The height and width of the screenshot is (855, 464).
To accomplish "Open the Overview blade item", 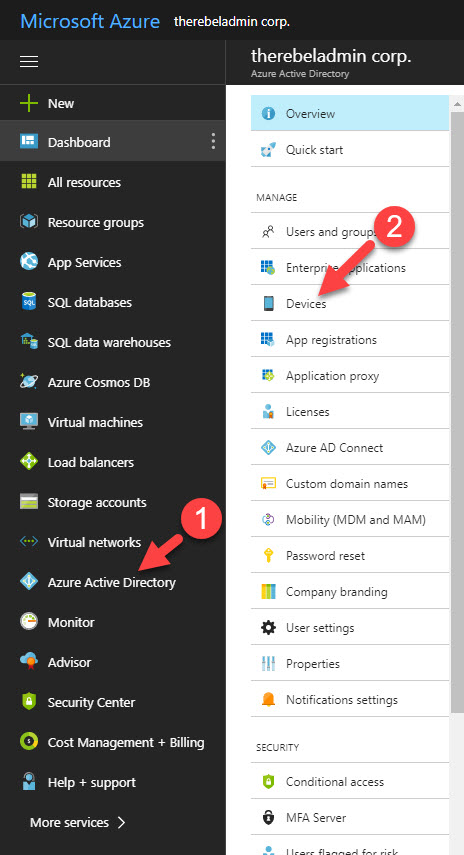I will (350, 113).
